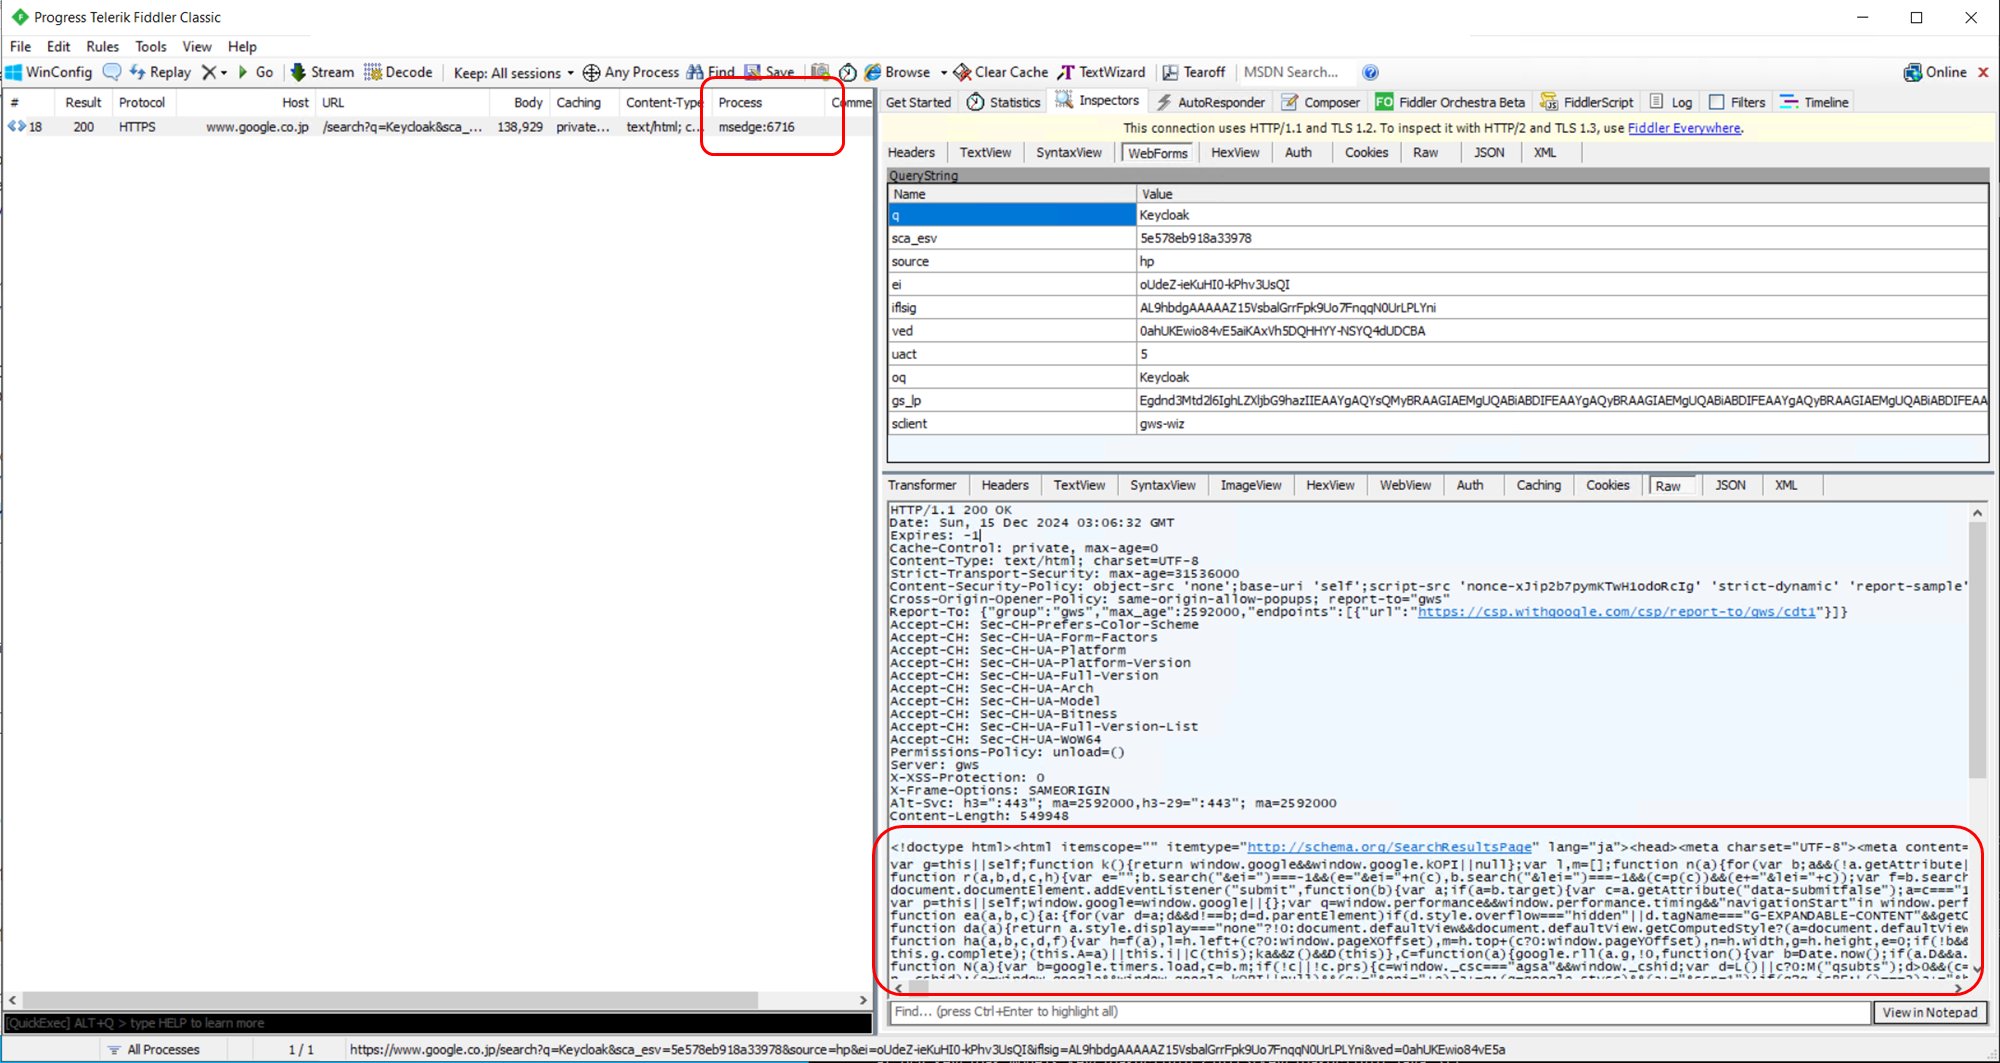The width and height of the screenshot is (2000, 1063).
Task: Open the Filters tab
Action: point(1737,102)
